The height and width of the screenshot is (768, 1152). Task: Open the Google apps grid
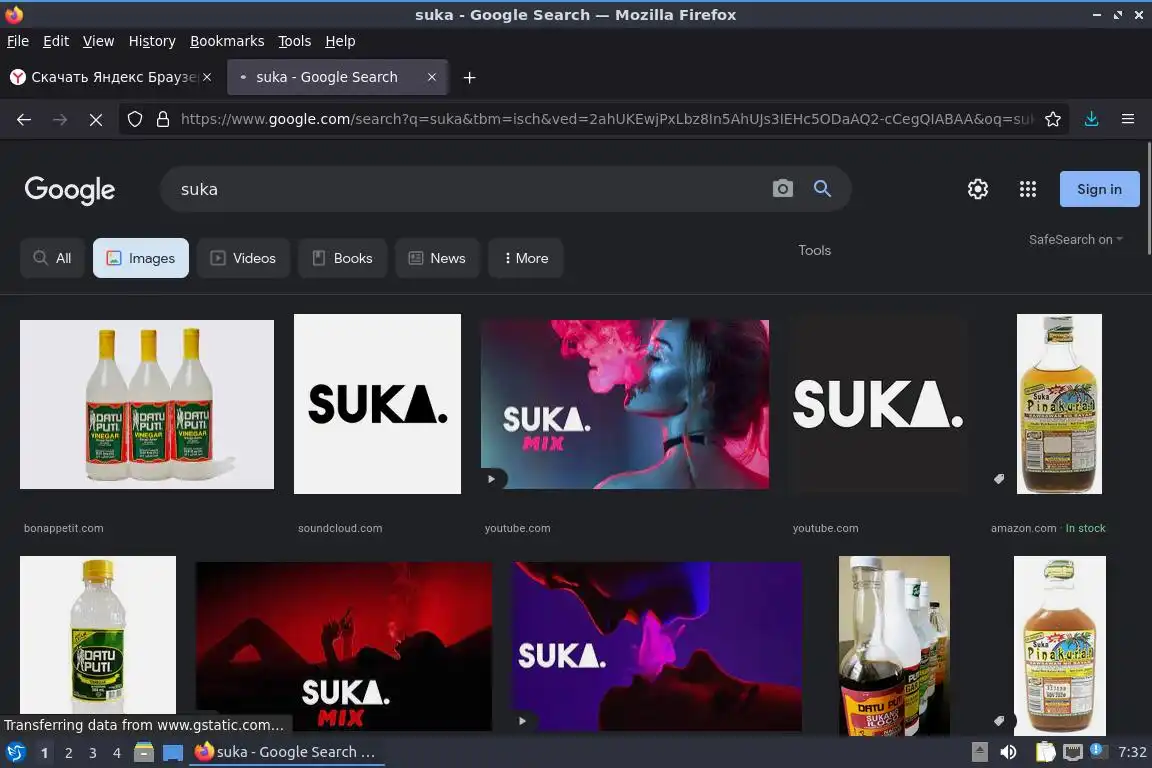point(1028,189)
